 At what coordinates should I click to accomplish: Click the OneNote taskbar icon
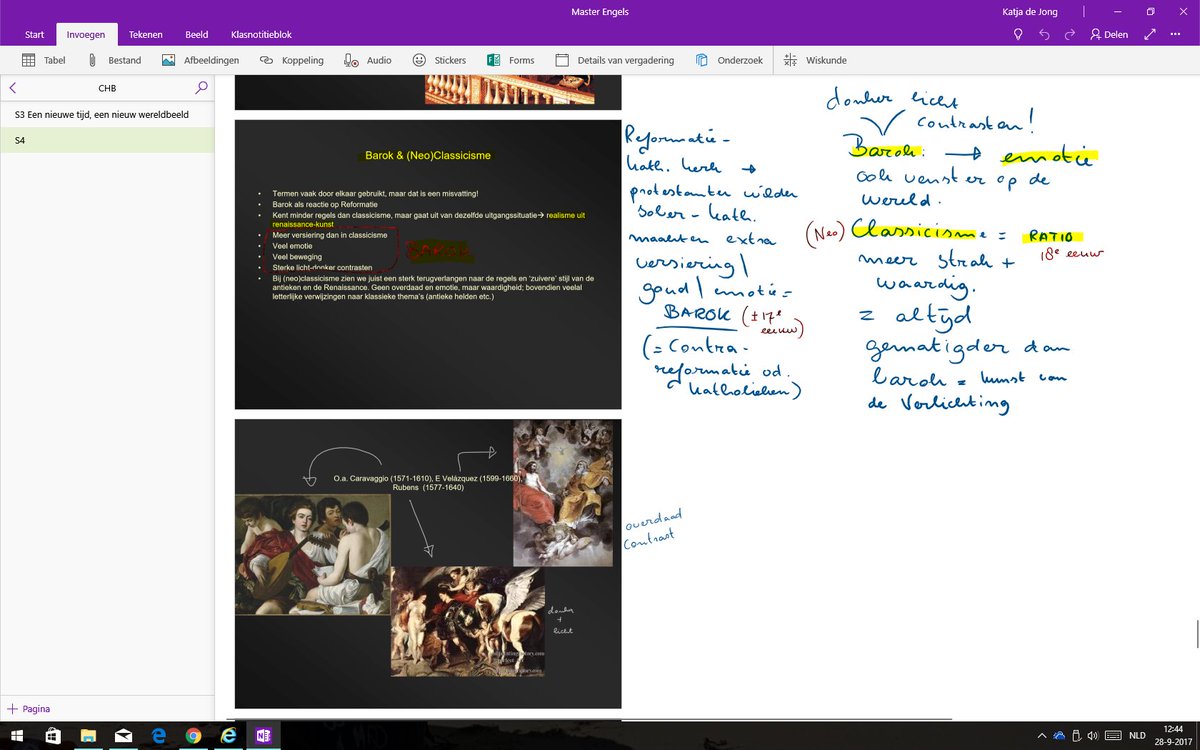[263, 735]
